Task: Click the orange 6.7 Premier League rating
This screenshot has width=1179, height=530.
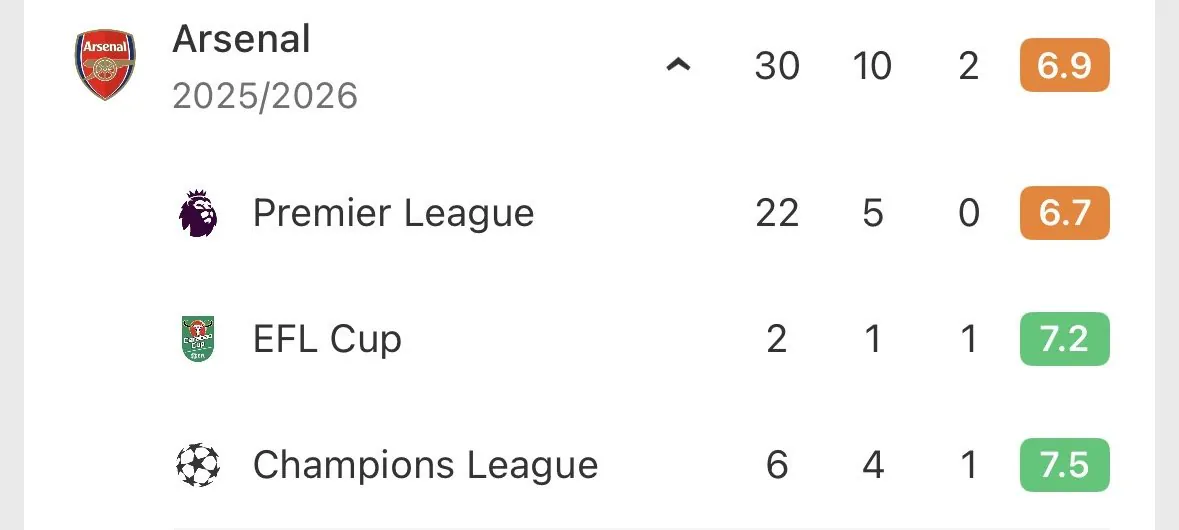Action: click(x=1064, y=213)
